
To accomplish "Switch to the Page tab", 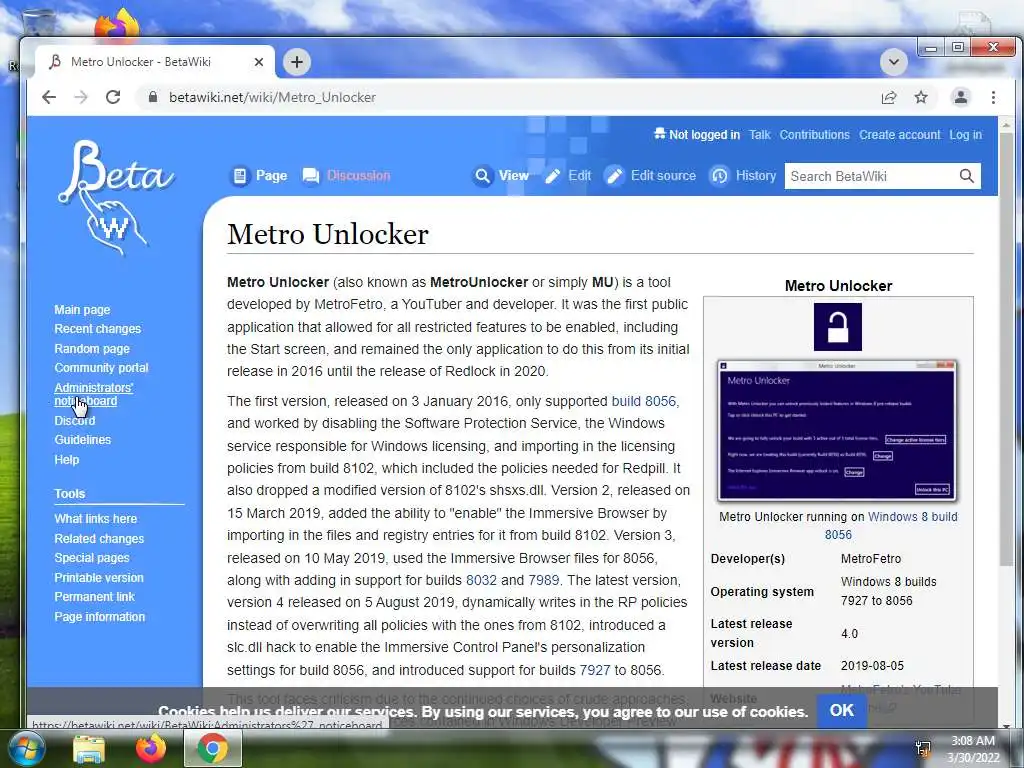I will pyautogui.click(x=271, y=176).
